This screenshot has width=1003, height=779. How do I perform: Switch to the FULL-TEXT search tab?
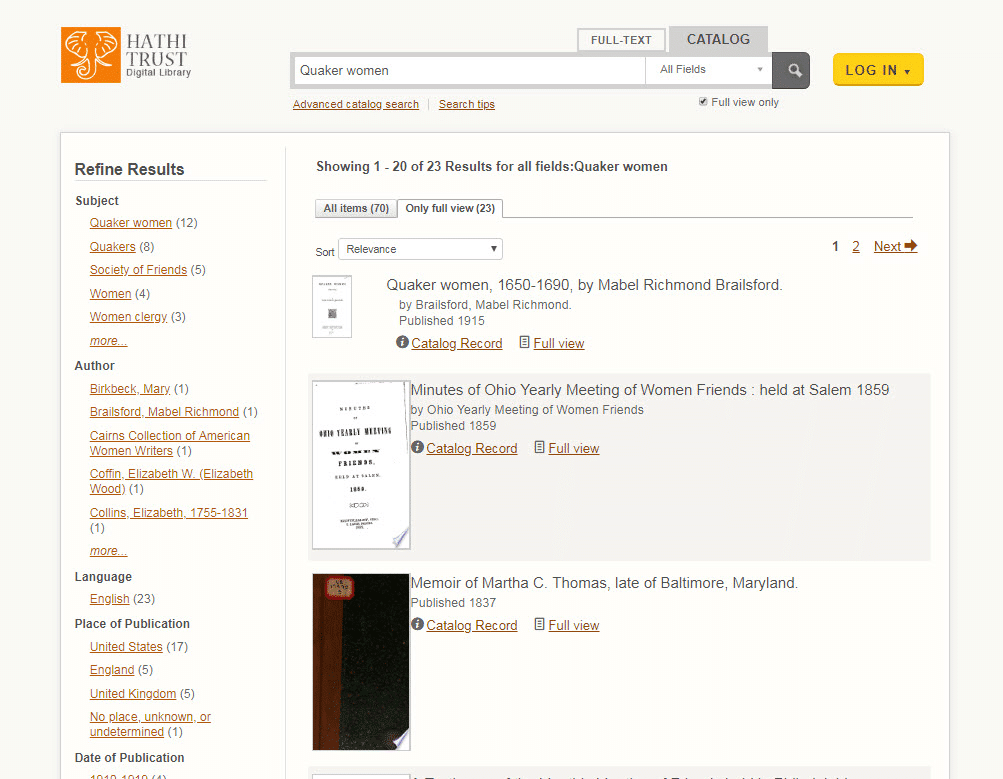coord(620,40)
